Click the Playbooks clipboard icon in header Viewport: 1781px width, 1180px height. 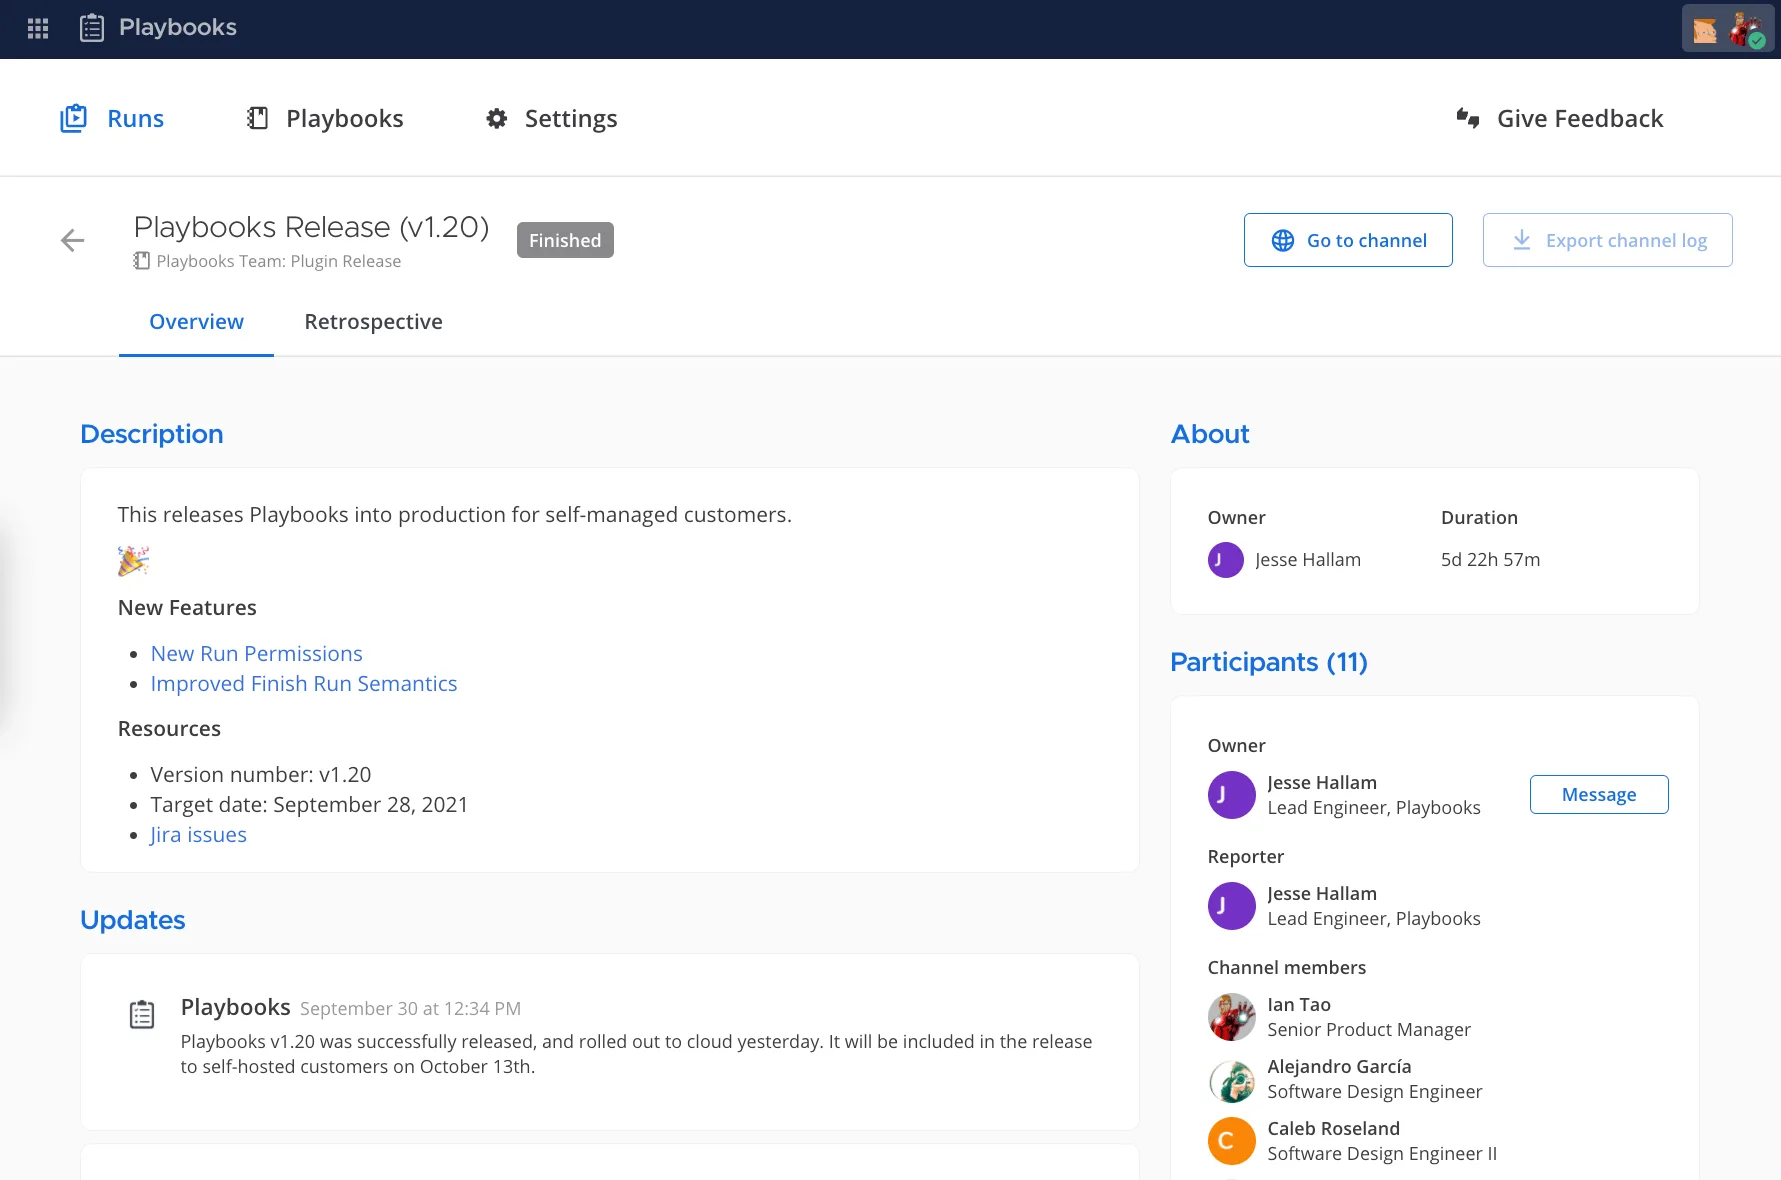click(x=92, y=28)
